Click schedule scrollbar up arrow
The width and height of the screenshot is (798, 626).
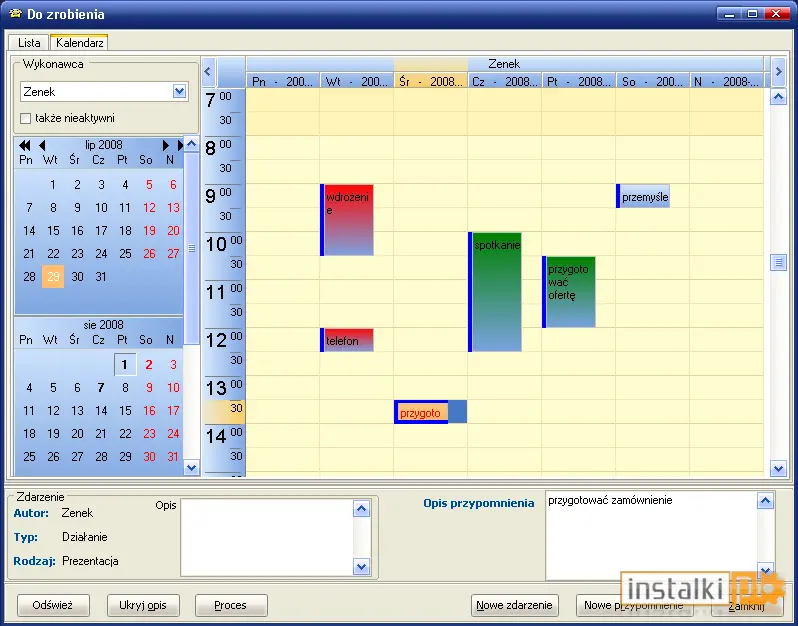778,97
